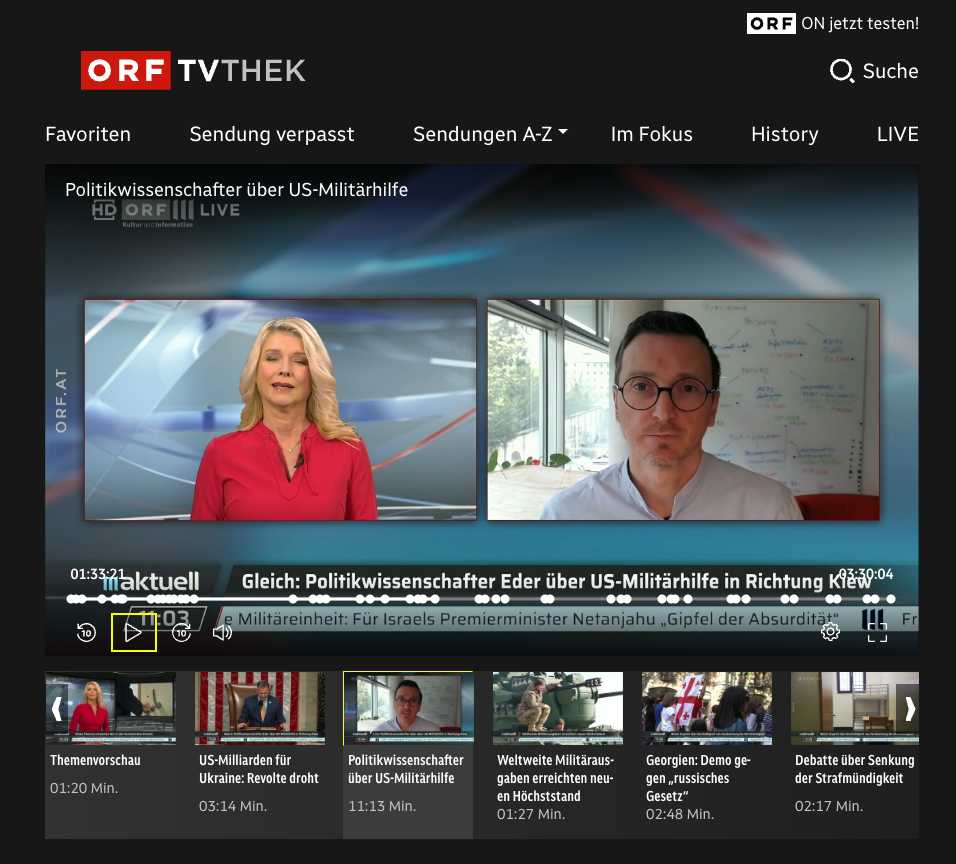Mute the player volume
Screen dimensions: 956x864
pos(223,632)
